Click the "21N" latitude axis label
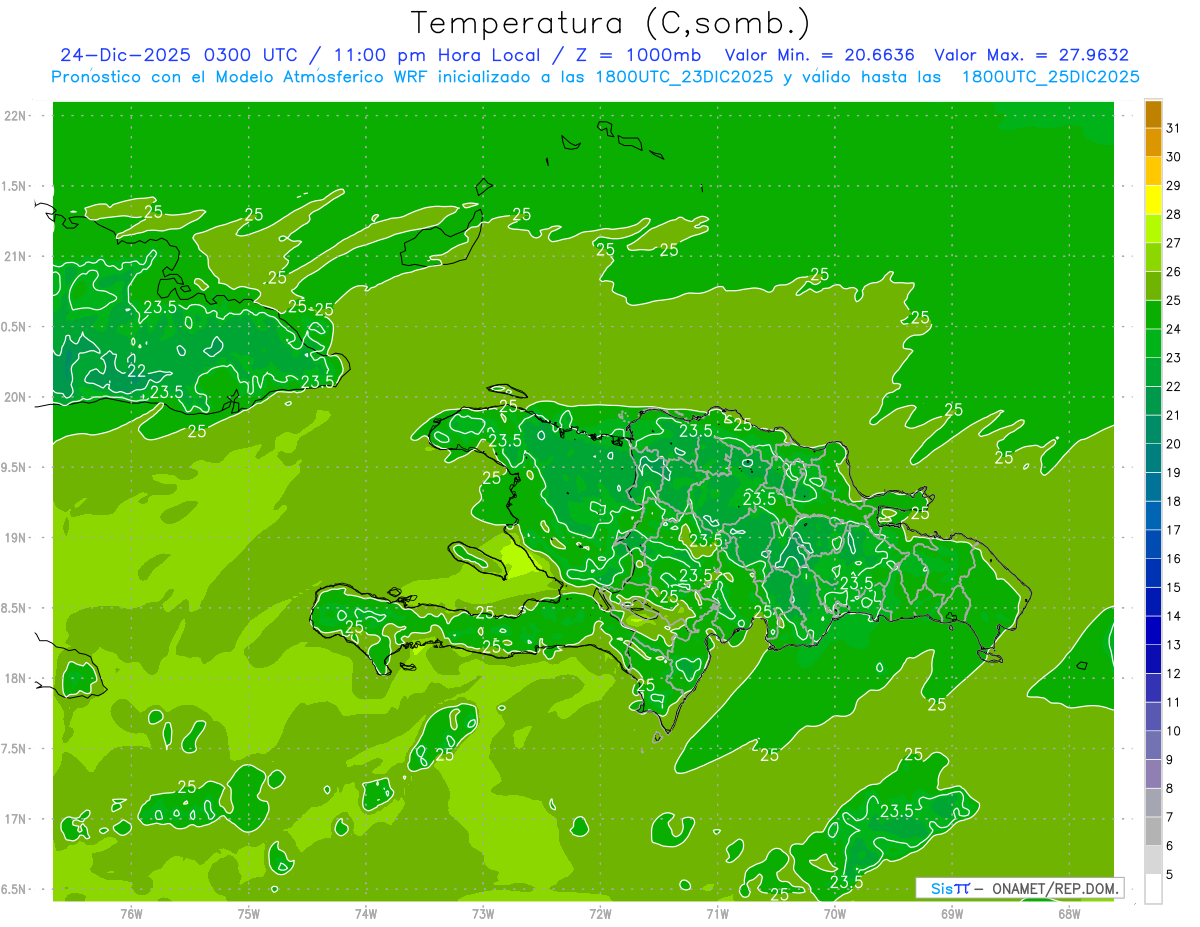 pos(17,256)
